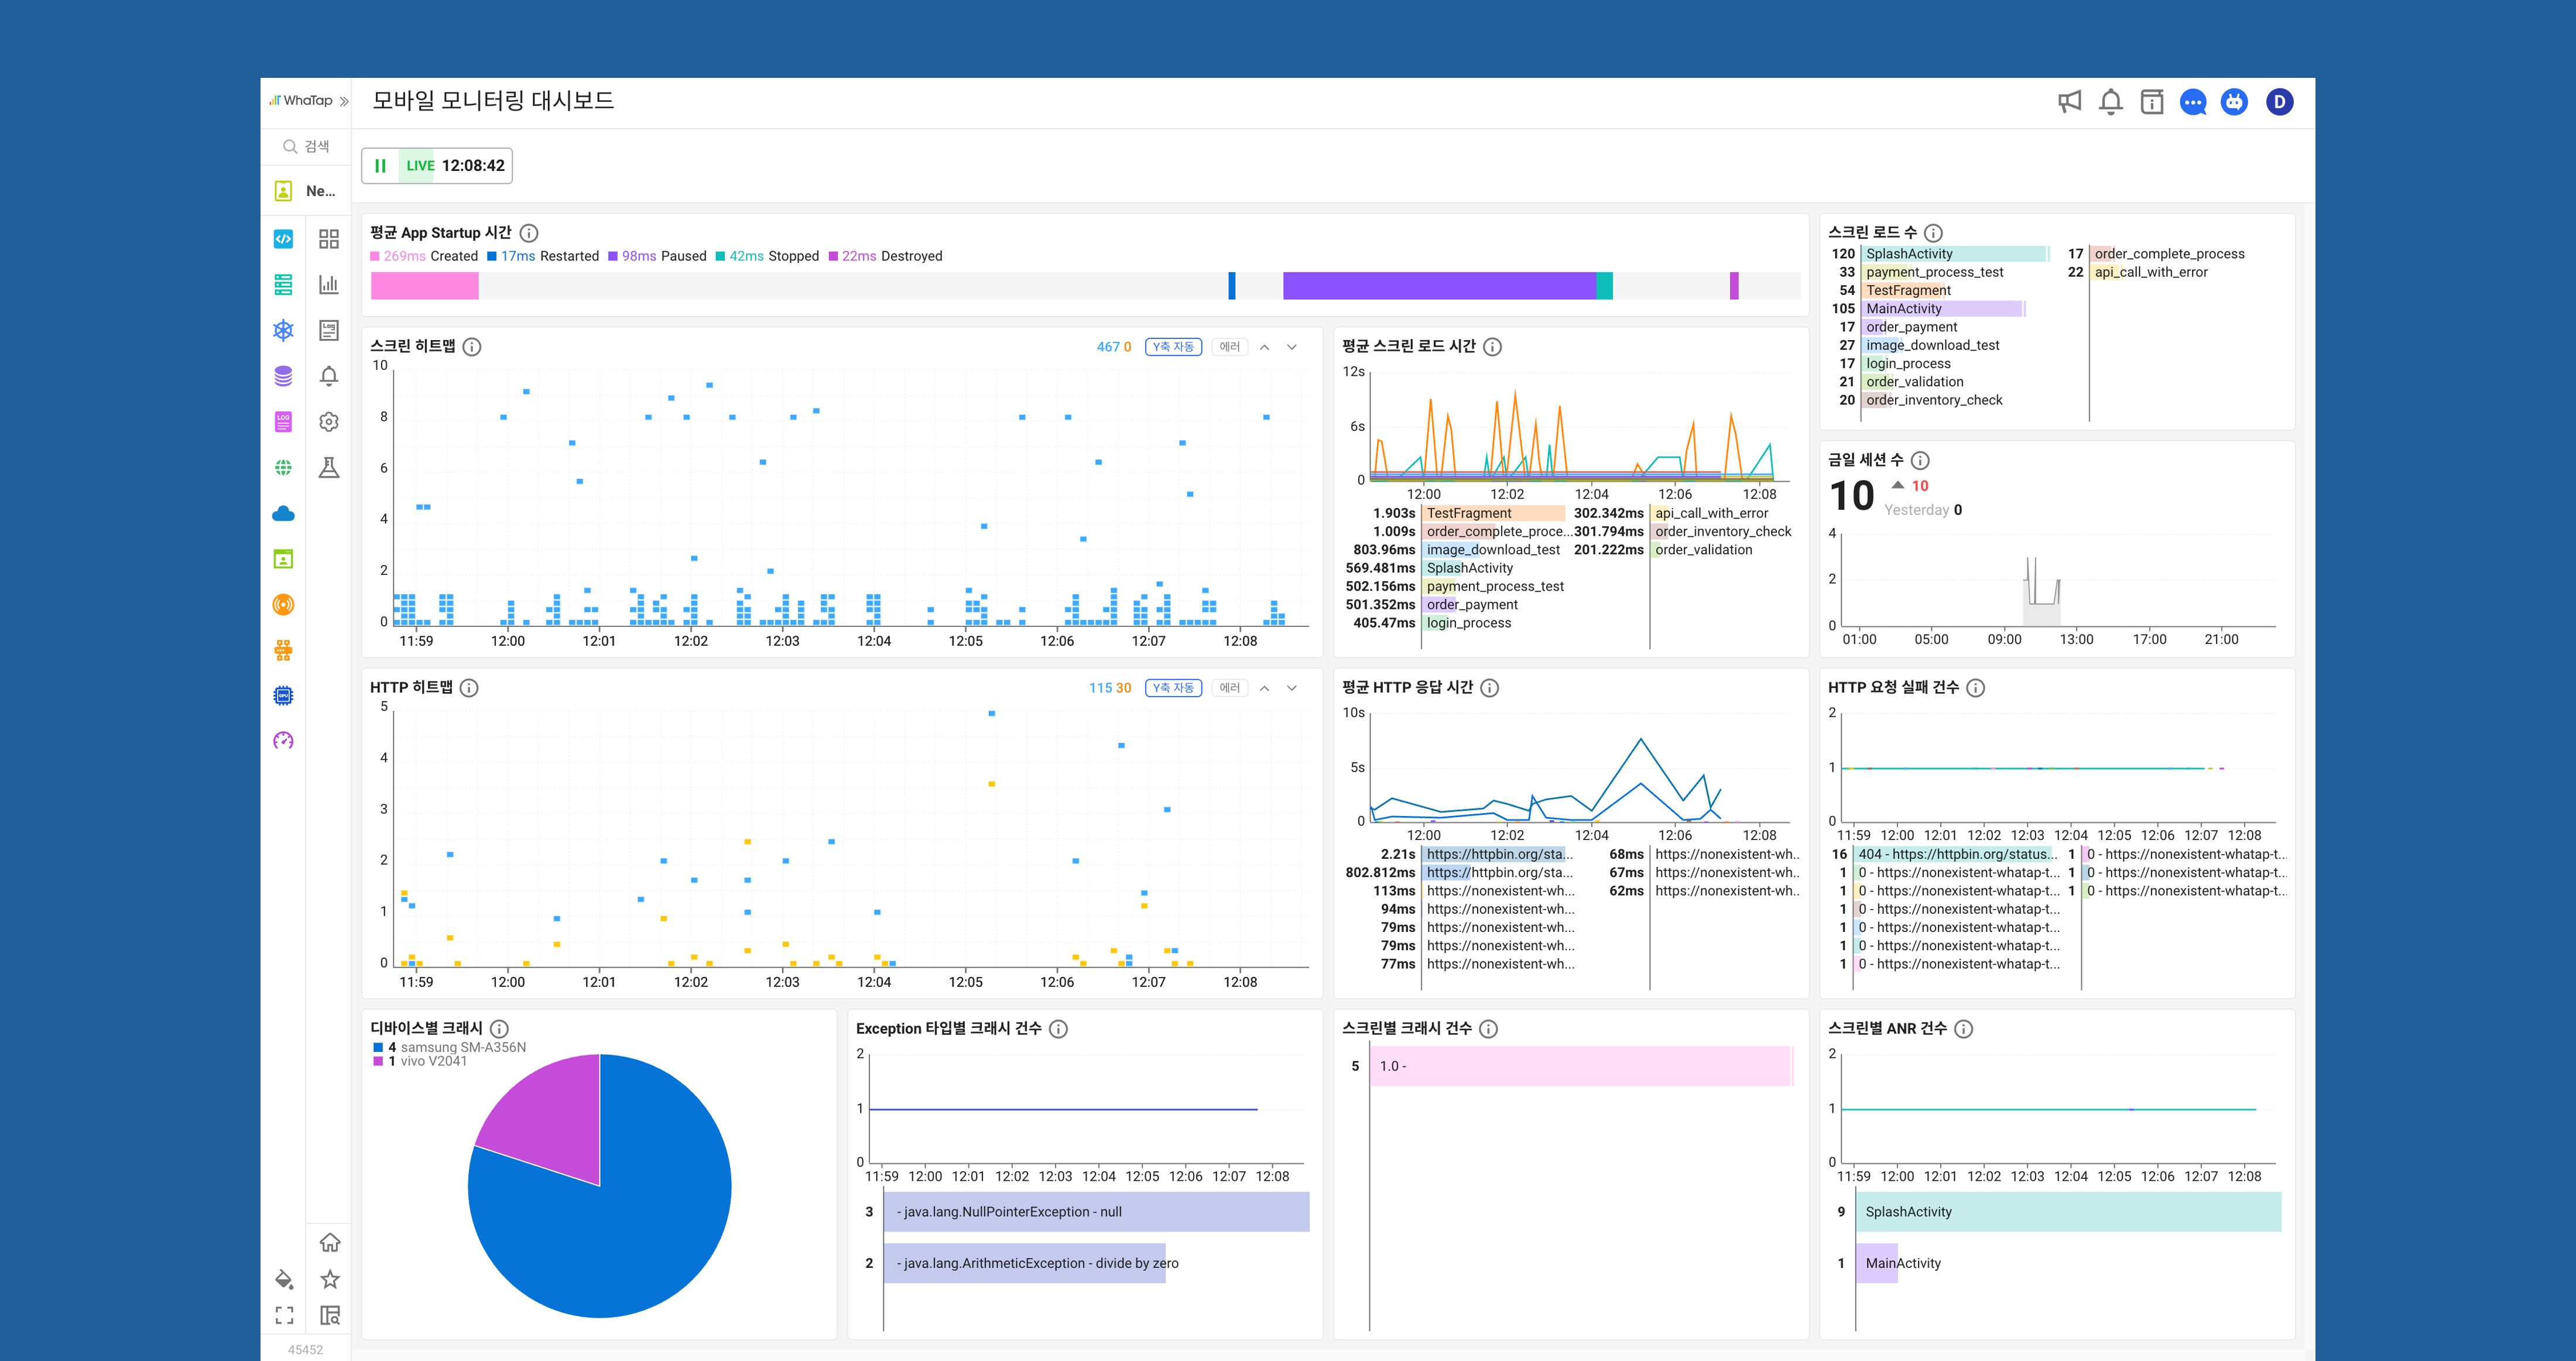Open the Kubernetes helm wheel sidebar icon
The height and width of the screenshot is (1361, 2576).
[283, 330]
